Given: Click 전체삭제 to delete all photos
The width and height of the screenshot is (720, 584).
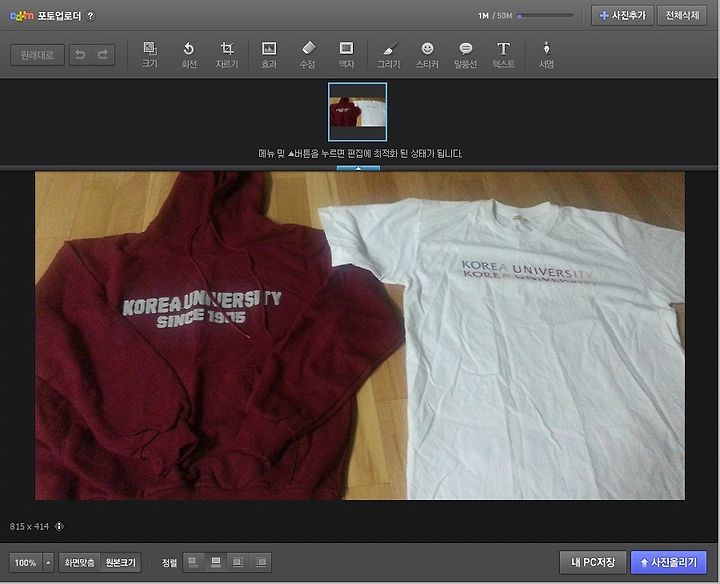Looking at the screenshot, I should click(682, 16).
